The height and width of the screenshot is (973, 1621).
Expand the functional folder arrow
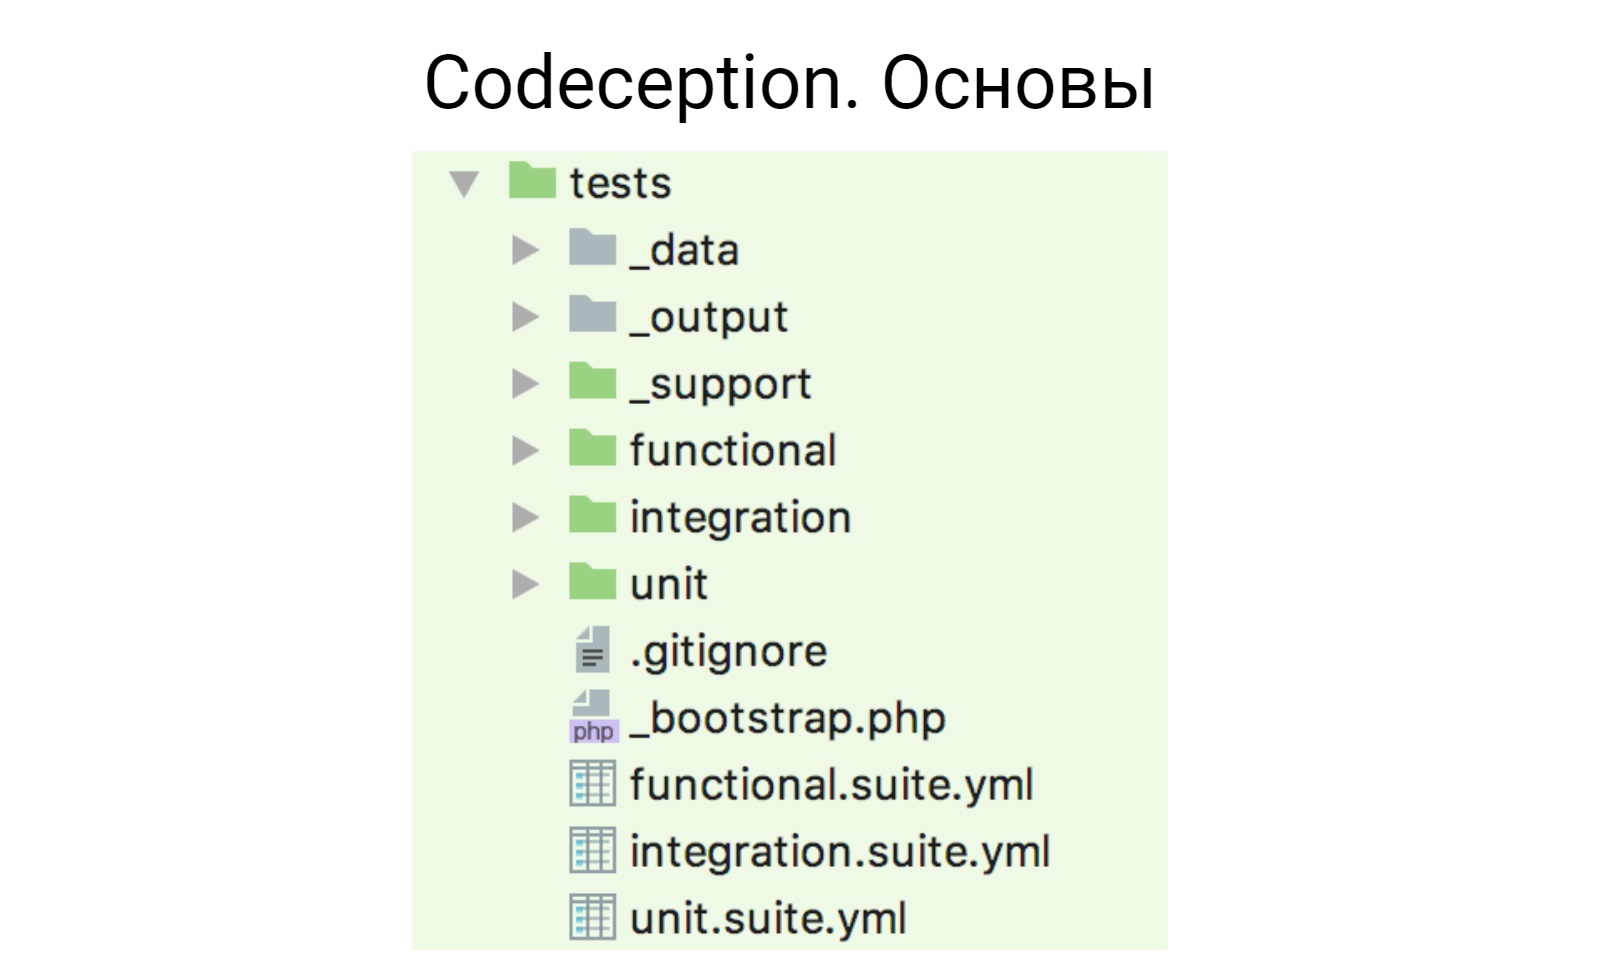click(524, 451)
